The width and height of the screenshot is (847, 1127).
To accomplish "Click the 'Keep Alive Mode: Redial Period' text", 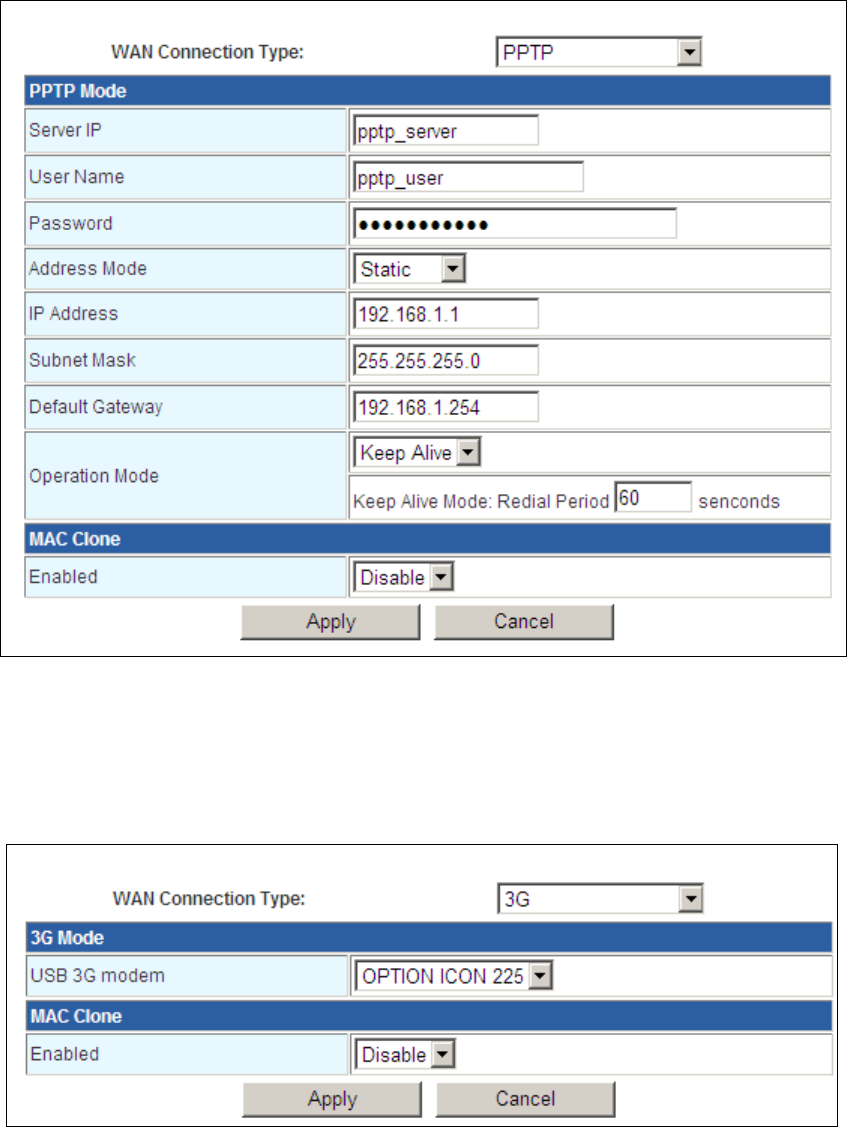I will point(481,501).
